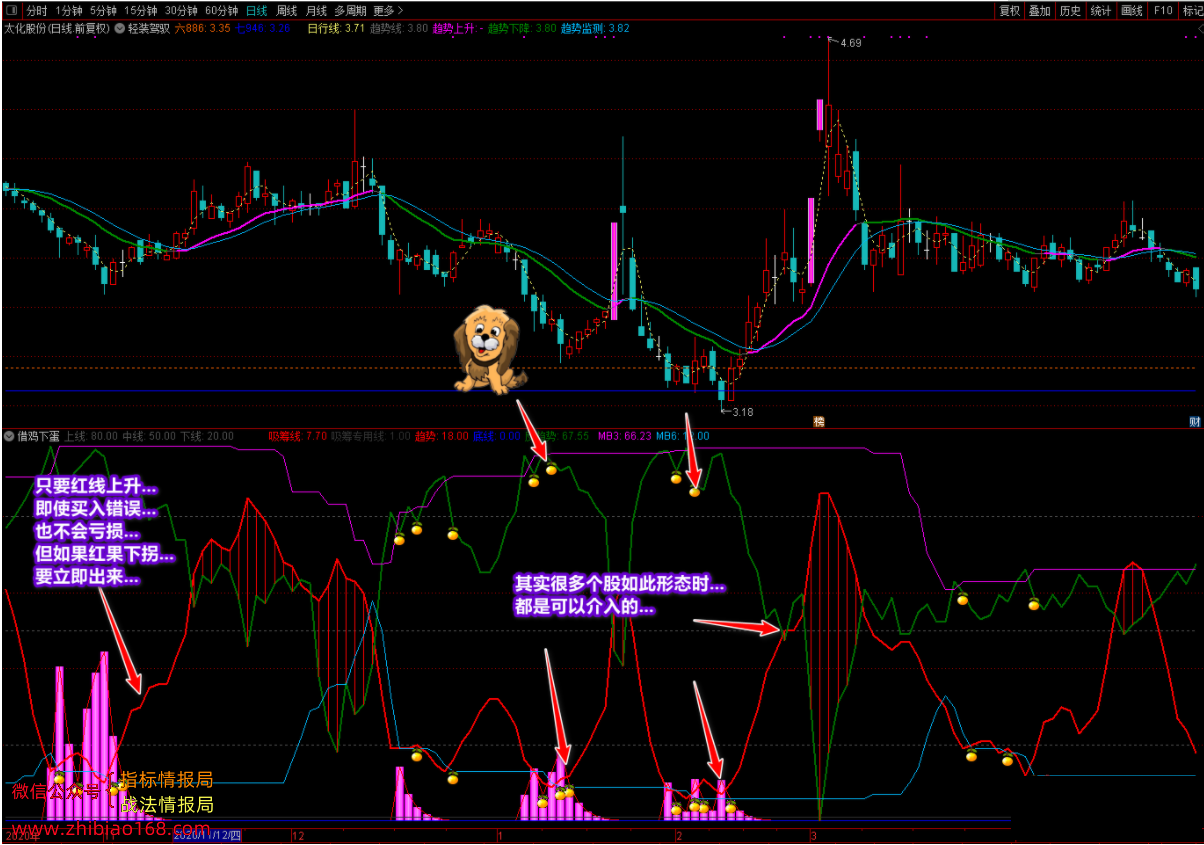1204x845 pixels.
Task: Select the 60分钟 period
Action: point(221,11)
